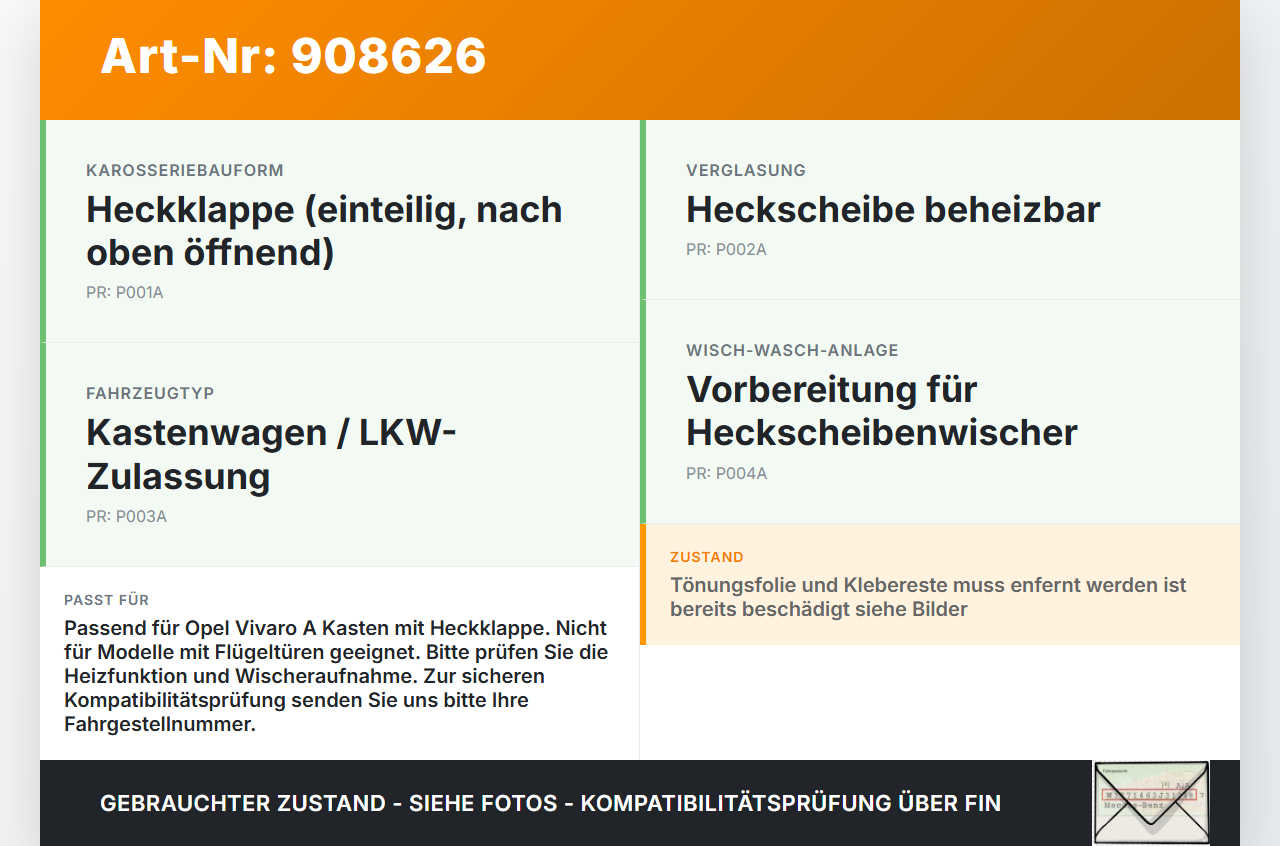Click the orange Zustand notice box
This screenshot has width=1280, height=846.
pyautogui.click(x=940, y=584)
